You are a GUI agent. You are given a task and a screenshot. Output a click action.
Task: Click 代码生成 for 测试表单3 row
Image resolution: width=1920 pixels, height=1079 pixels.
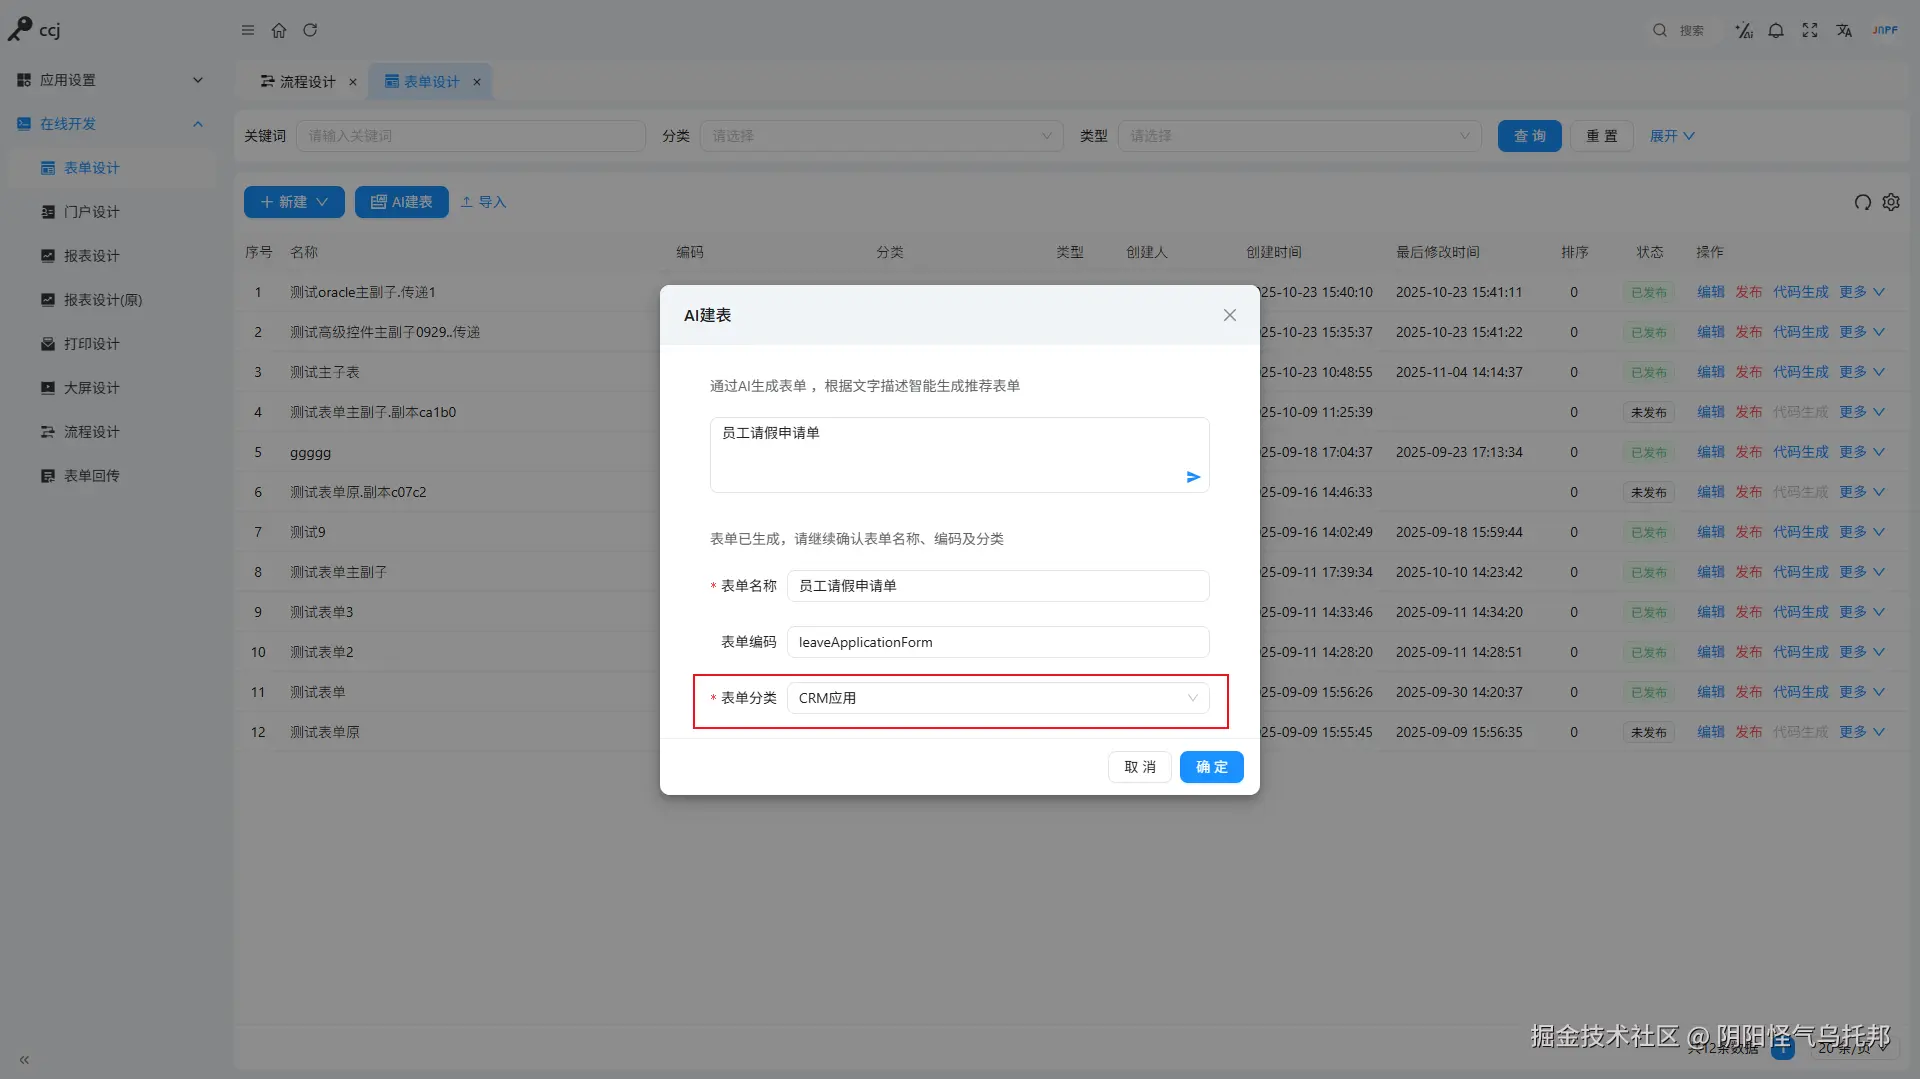point(1801,612)
